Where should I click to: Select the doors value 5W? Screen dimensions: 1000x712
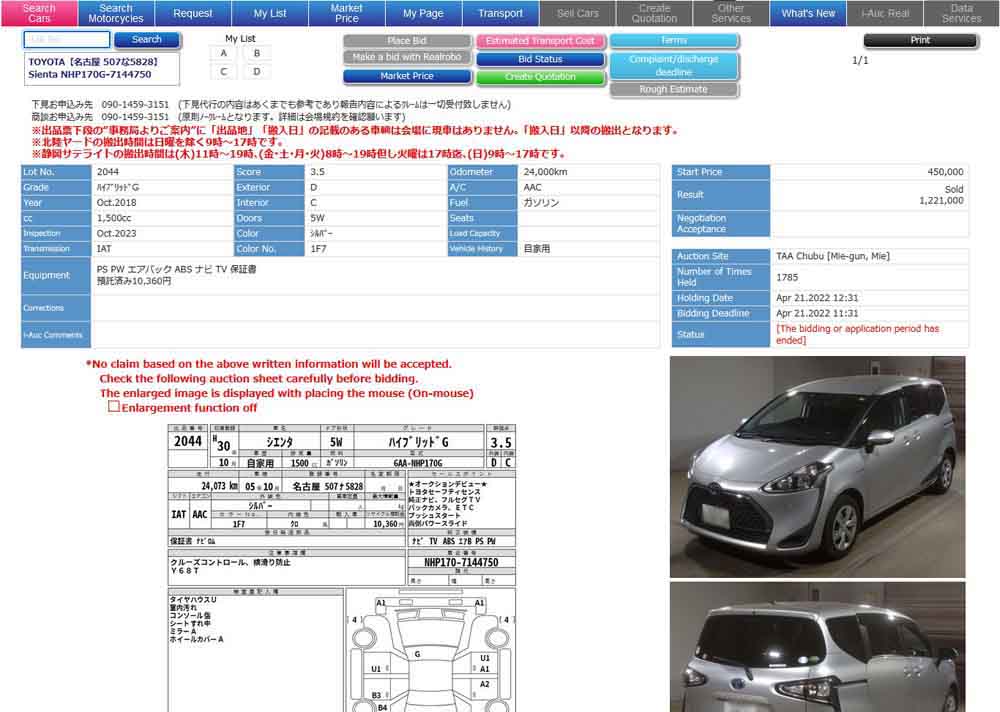[318, 218]
